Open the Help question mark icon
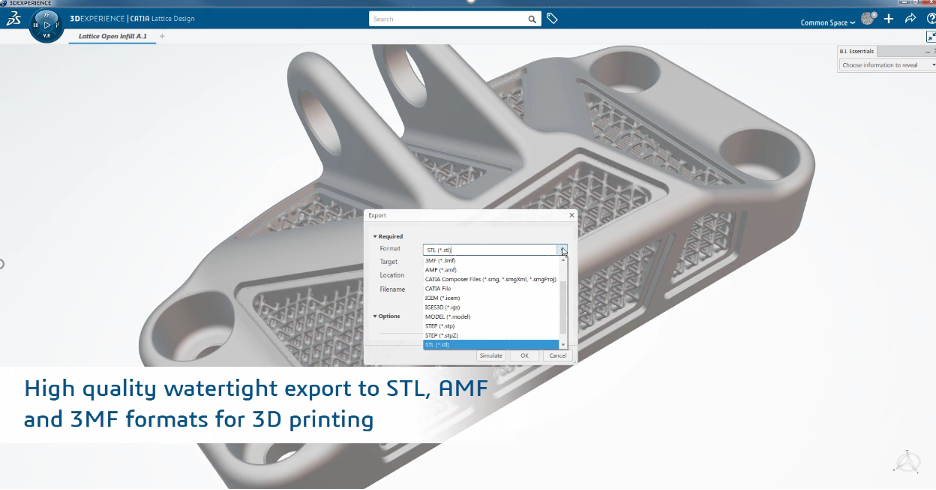This screenshot has width=936, height=490. pos(931,18)
